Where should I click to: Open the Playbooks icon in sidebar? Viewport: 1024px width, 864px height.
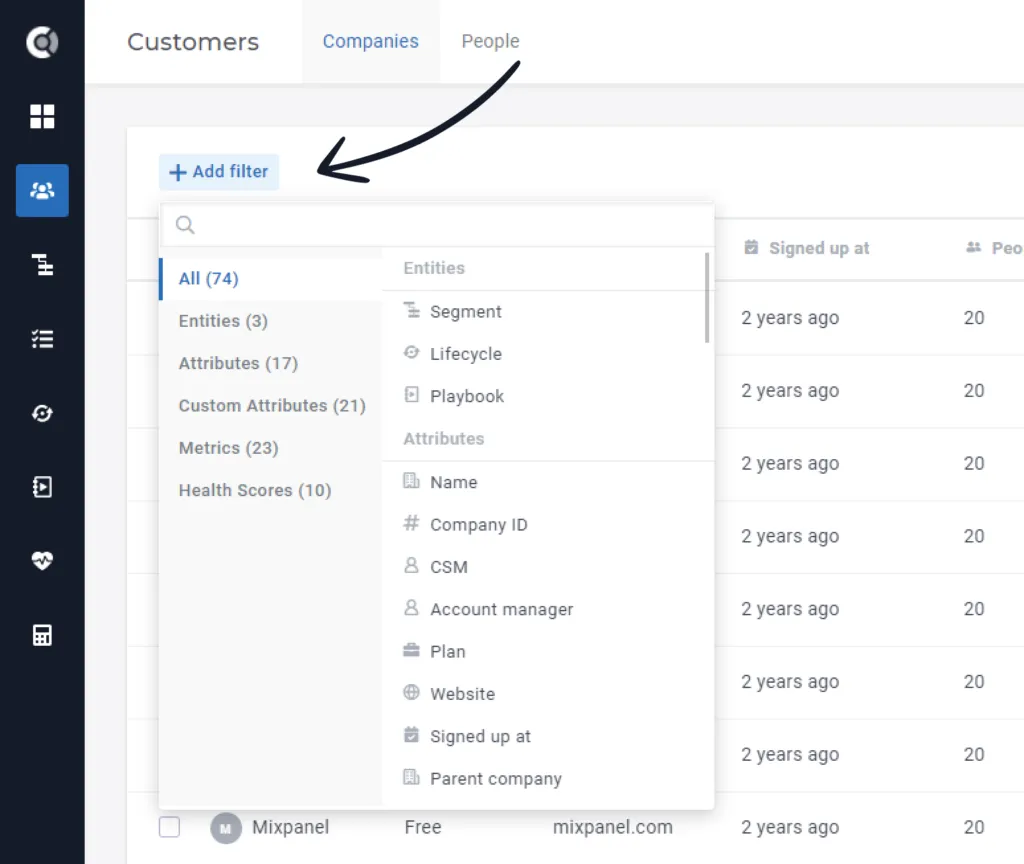pos(42,487)
